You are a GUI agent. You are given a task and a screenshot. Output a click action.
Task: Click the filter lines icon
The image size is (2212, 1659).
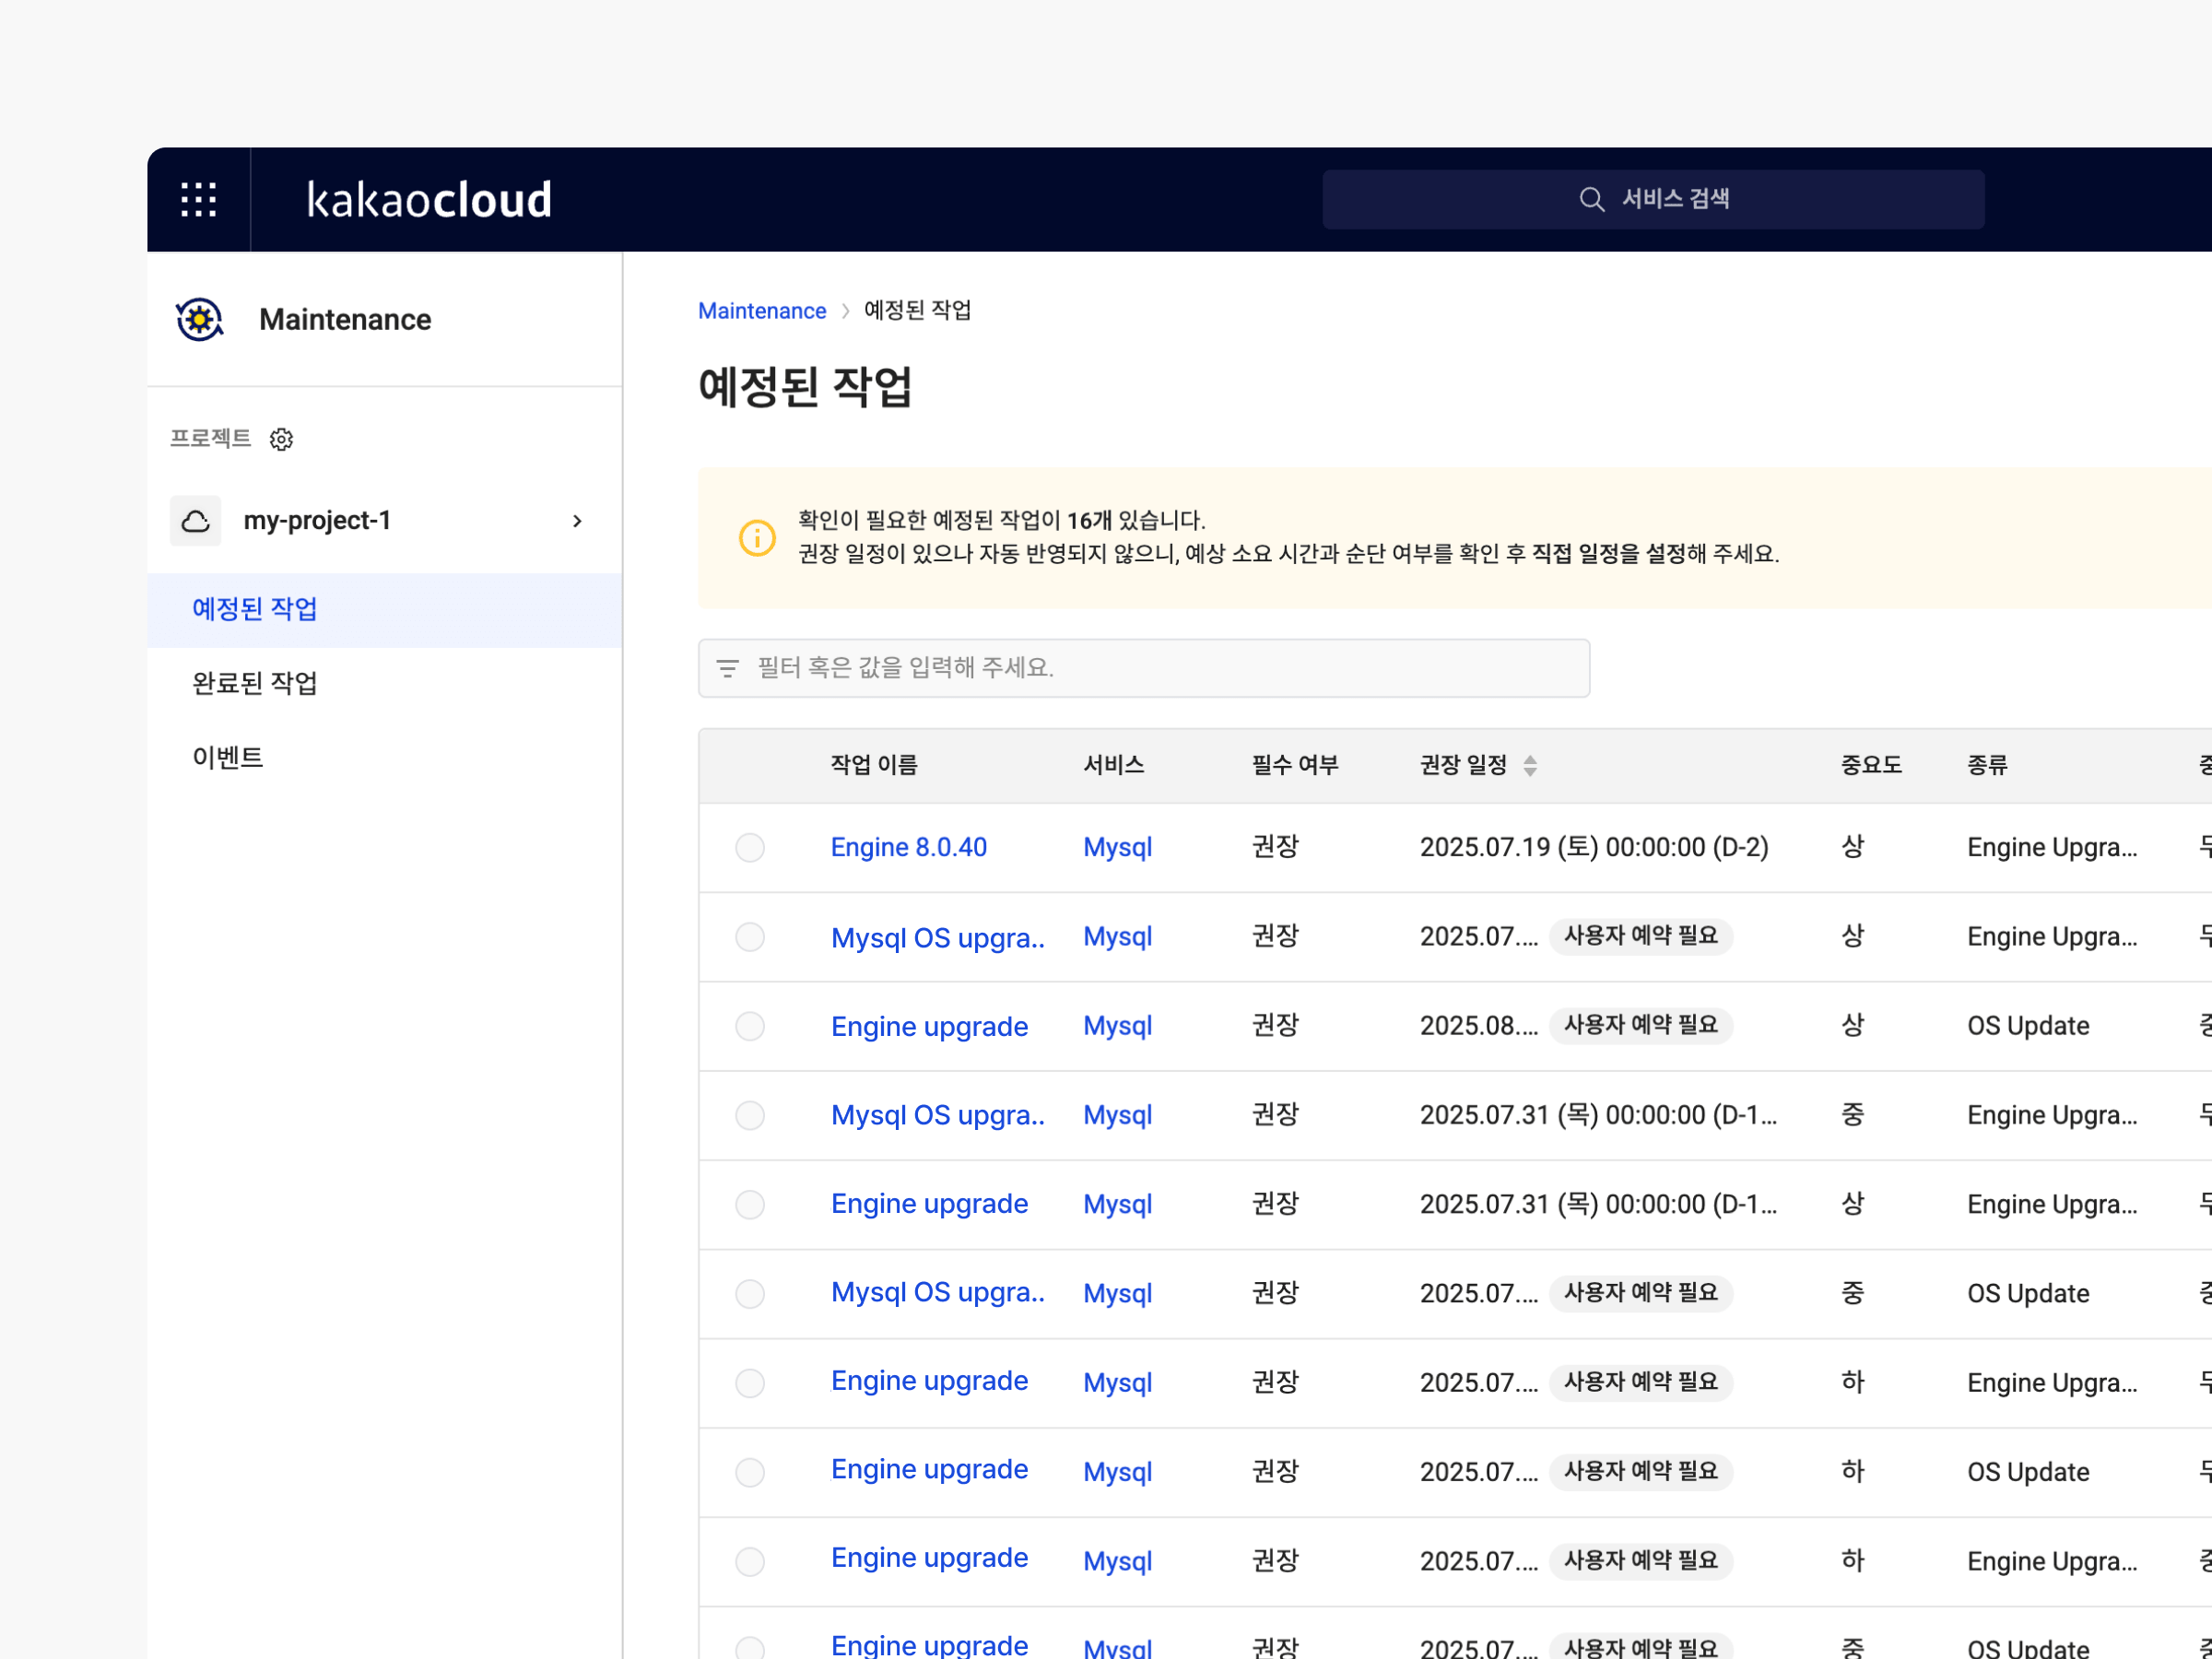[727, 668]
